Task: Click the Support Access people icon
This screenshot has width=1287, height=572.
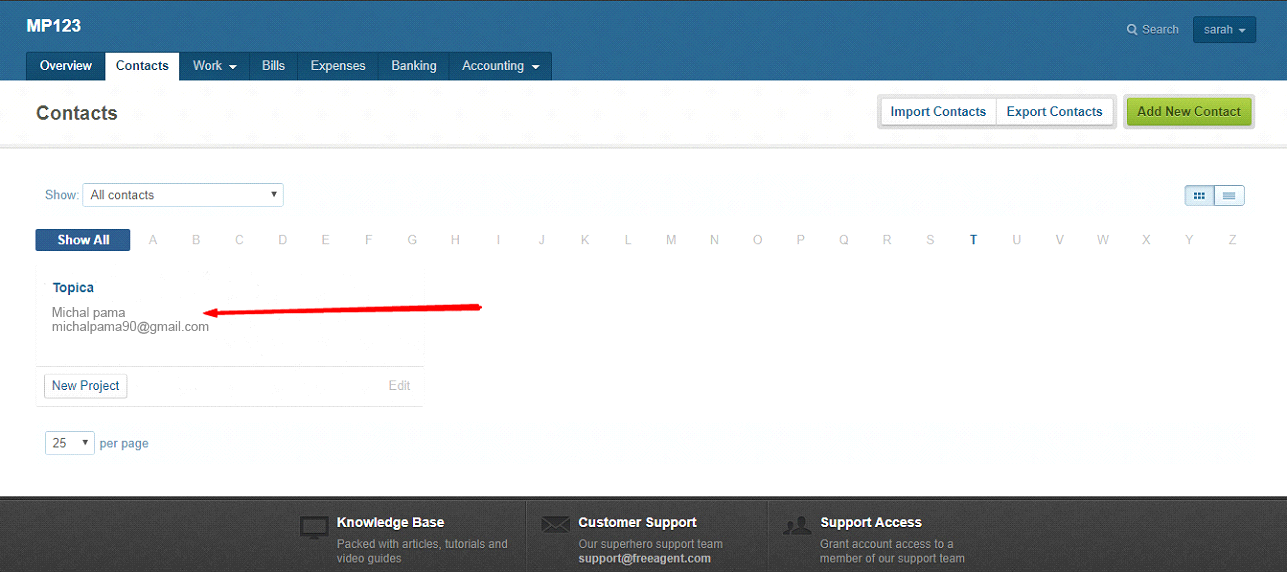Action: (797, 525)
